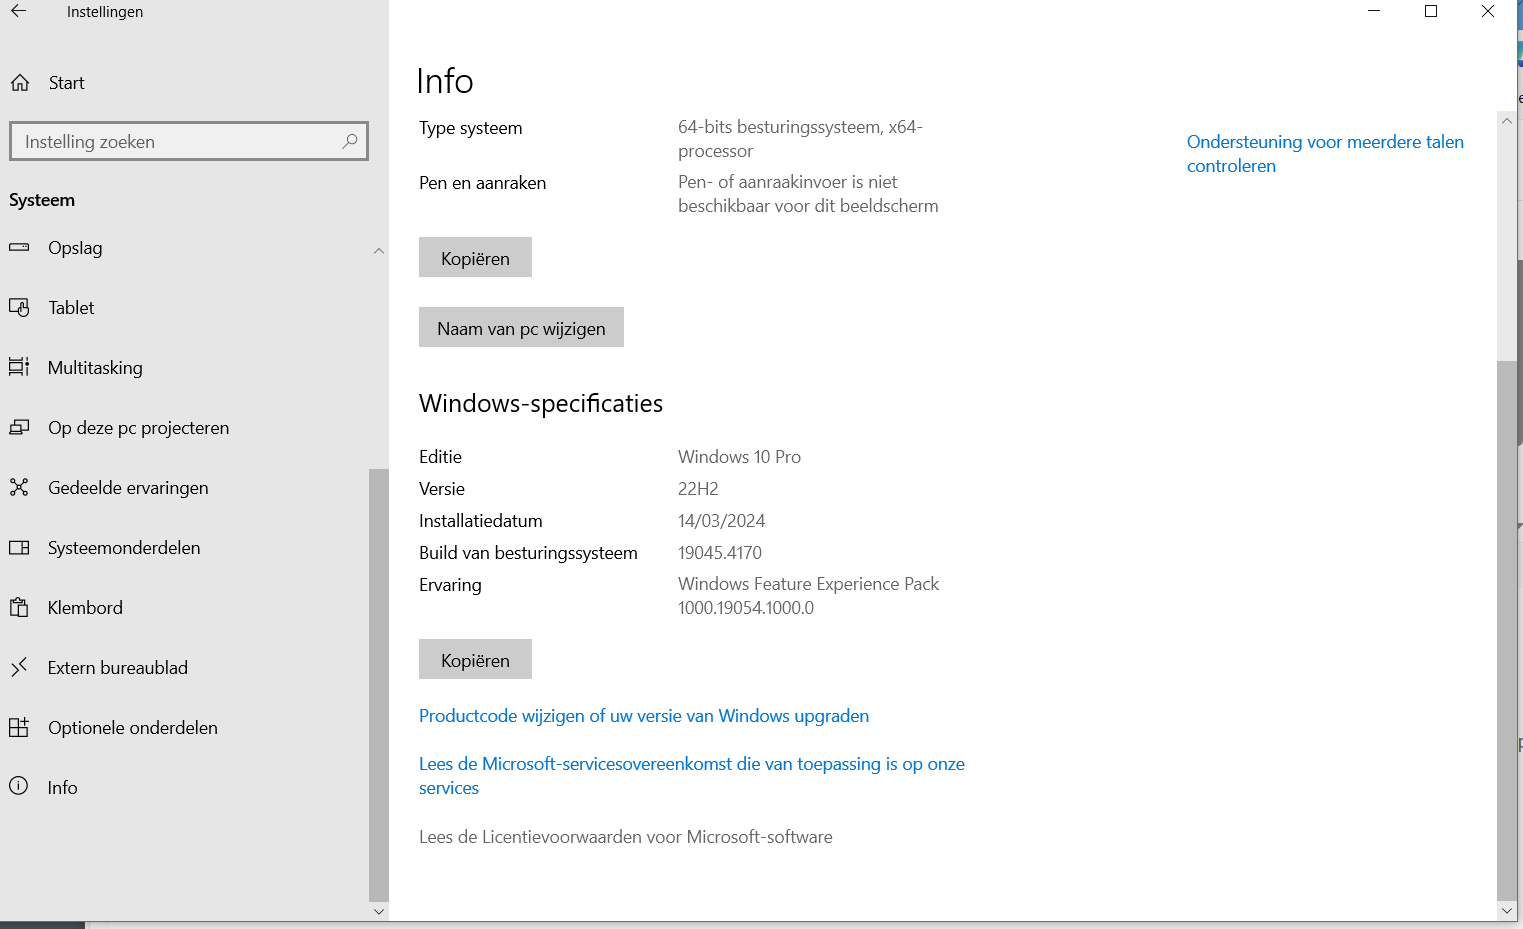The image size is (1523, 929).
Task: Click sidebar scrollbar up arrow
Action: 379,251
